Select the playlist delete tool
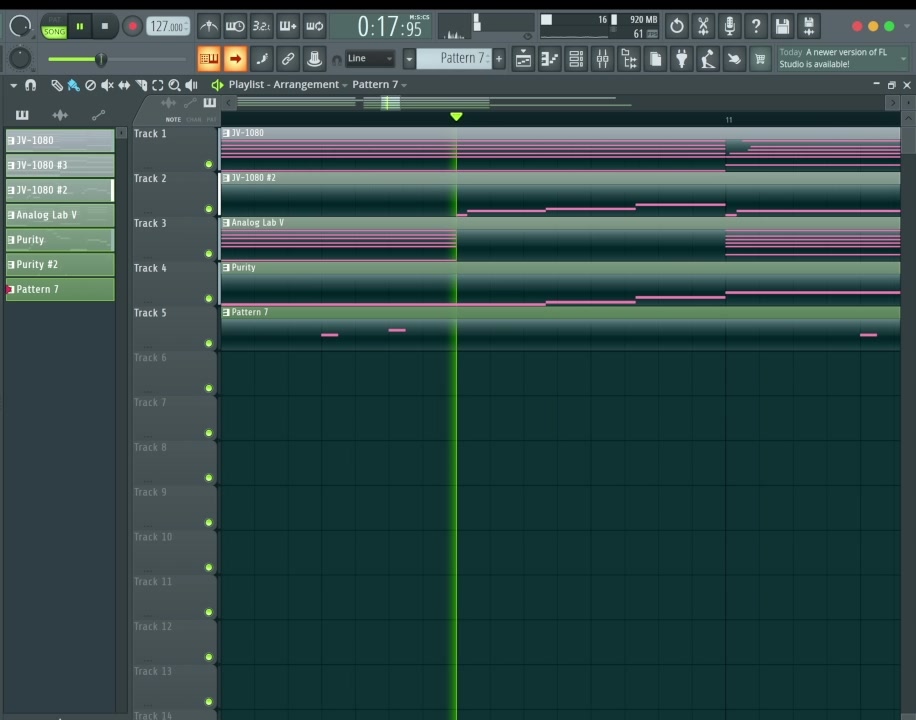916x720 pixels. pyautogui.click(x=91, y=85)
